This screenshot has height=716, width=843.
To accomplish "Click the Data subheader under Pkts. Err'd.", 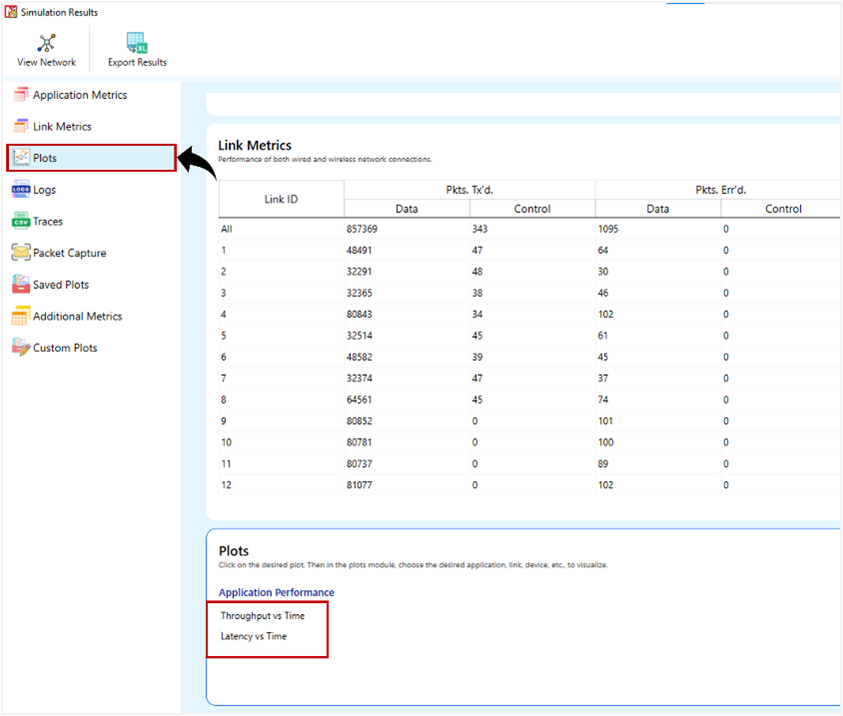I will point(657,209).
